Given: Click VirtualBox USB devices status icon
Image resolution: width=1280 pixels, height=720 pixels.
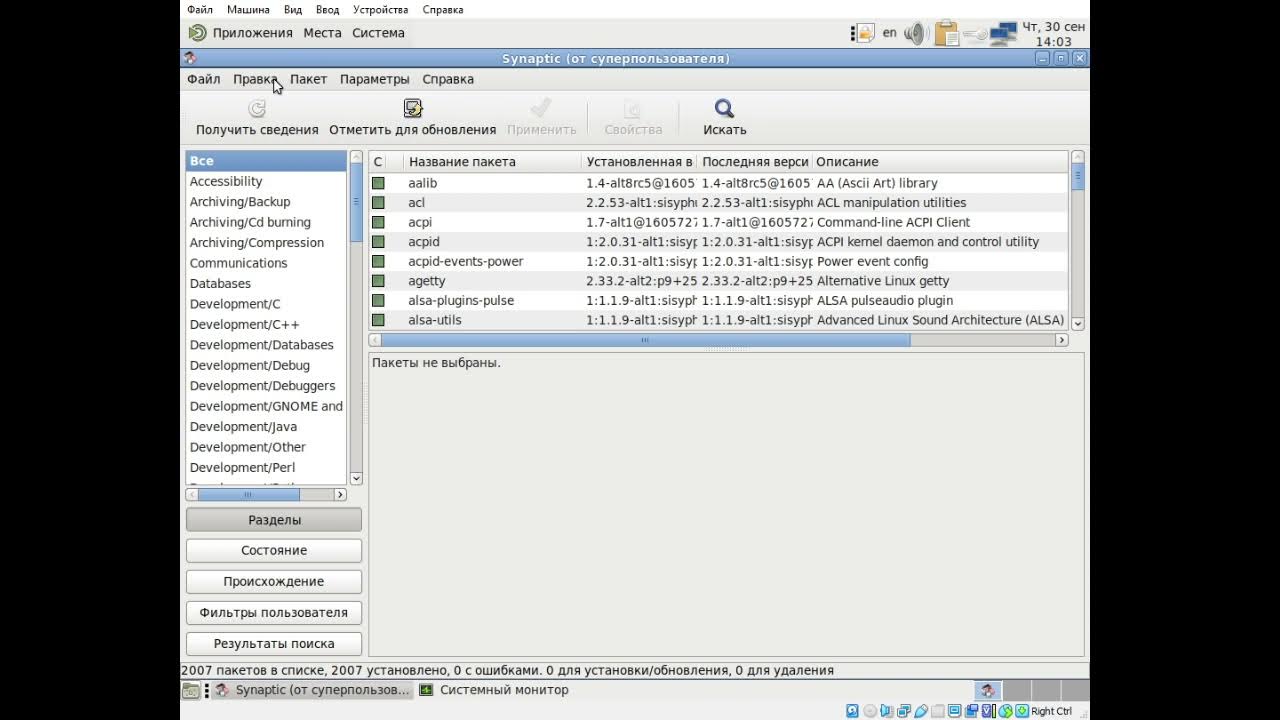Looking at the screenshot, I should click(x=921, y=711).
